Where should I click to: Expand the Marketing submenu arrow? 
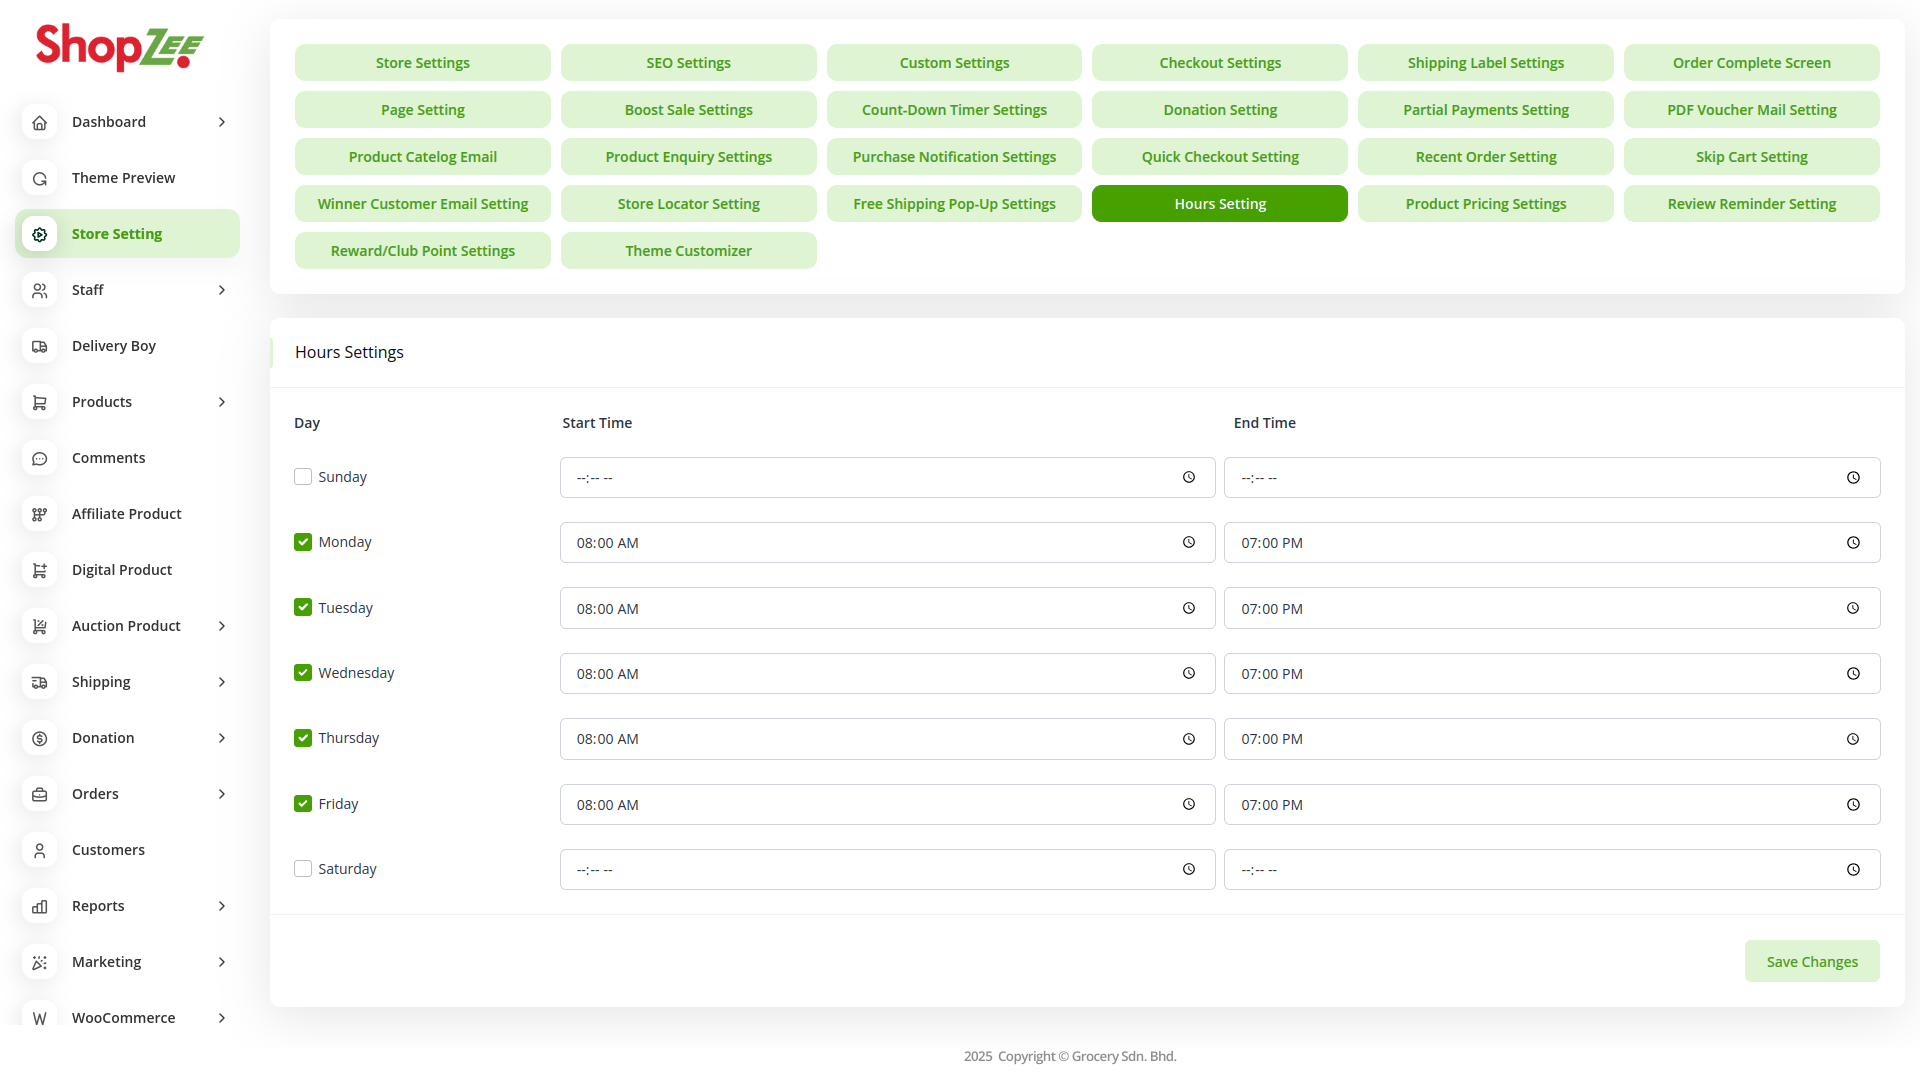click(x=222, y=962)
